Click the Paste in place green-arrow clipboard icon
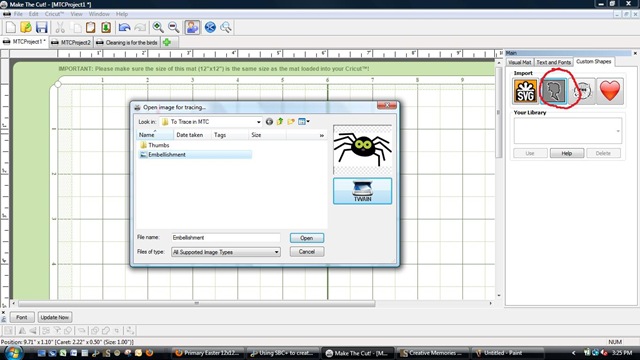Image resolution: width=640 pixels, height=360 pixels. [x=106, y=27]
